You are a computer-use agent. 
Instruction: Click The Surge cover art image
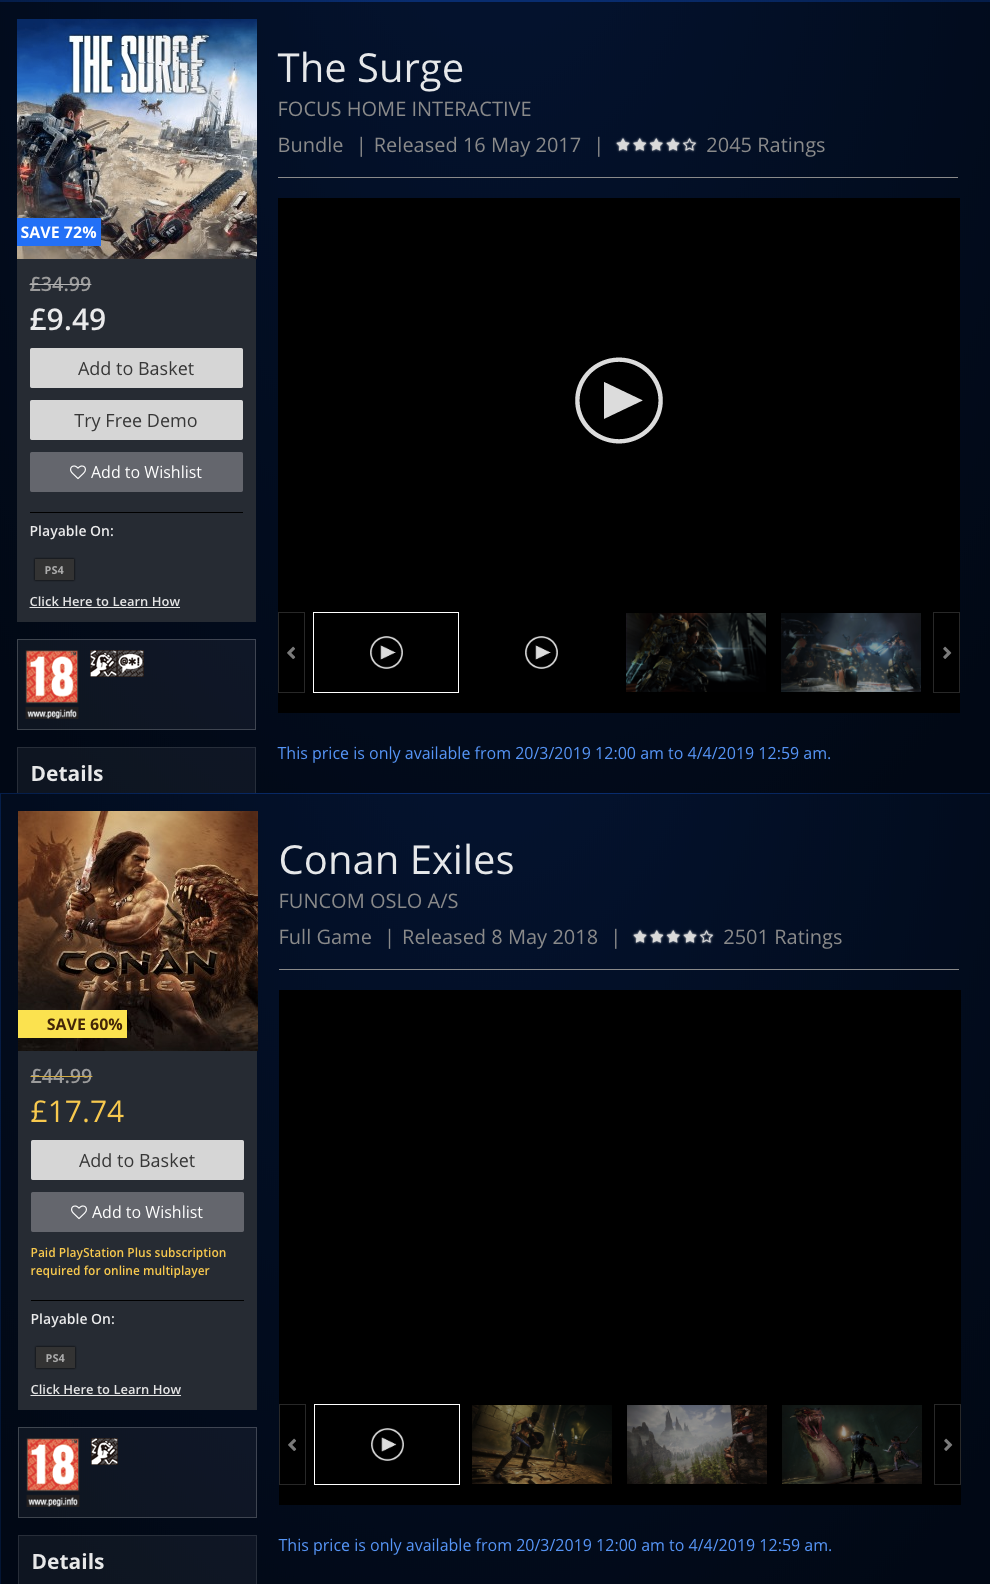click(x=137, y=139)
